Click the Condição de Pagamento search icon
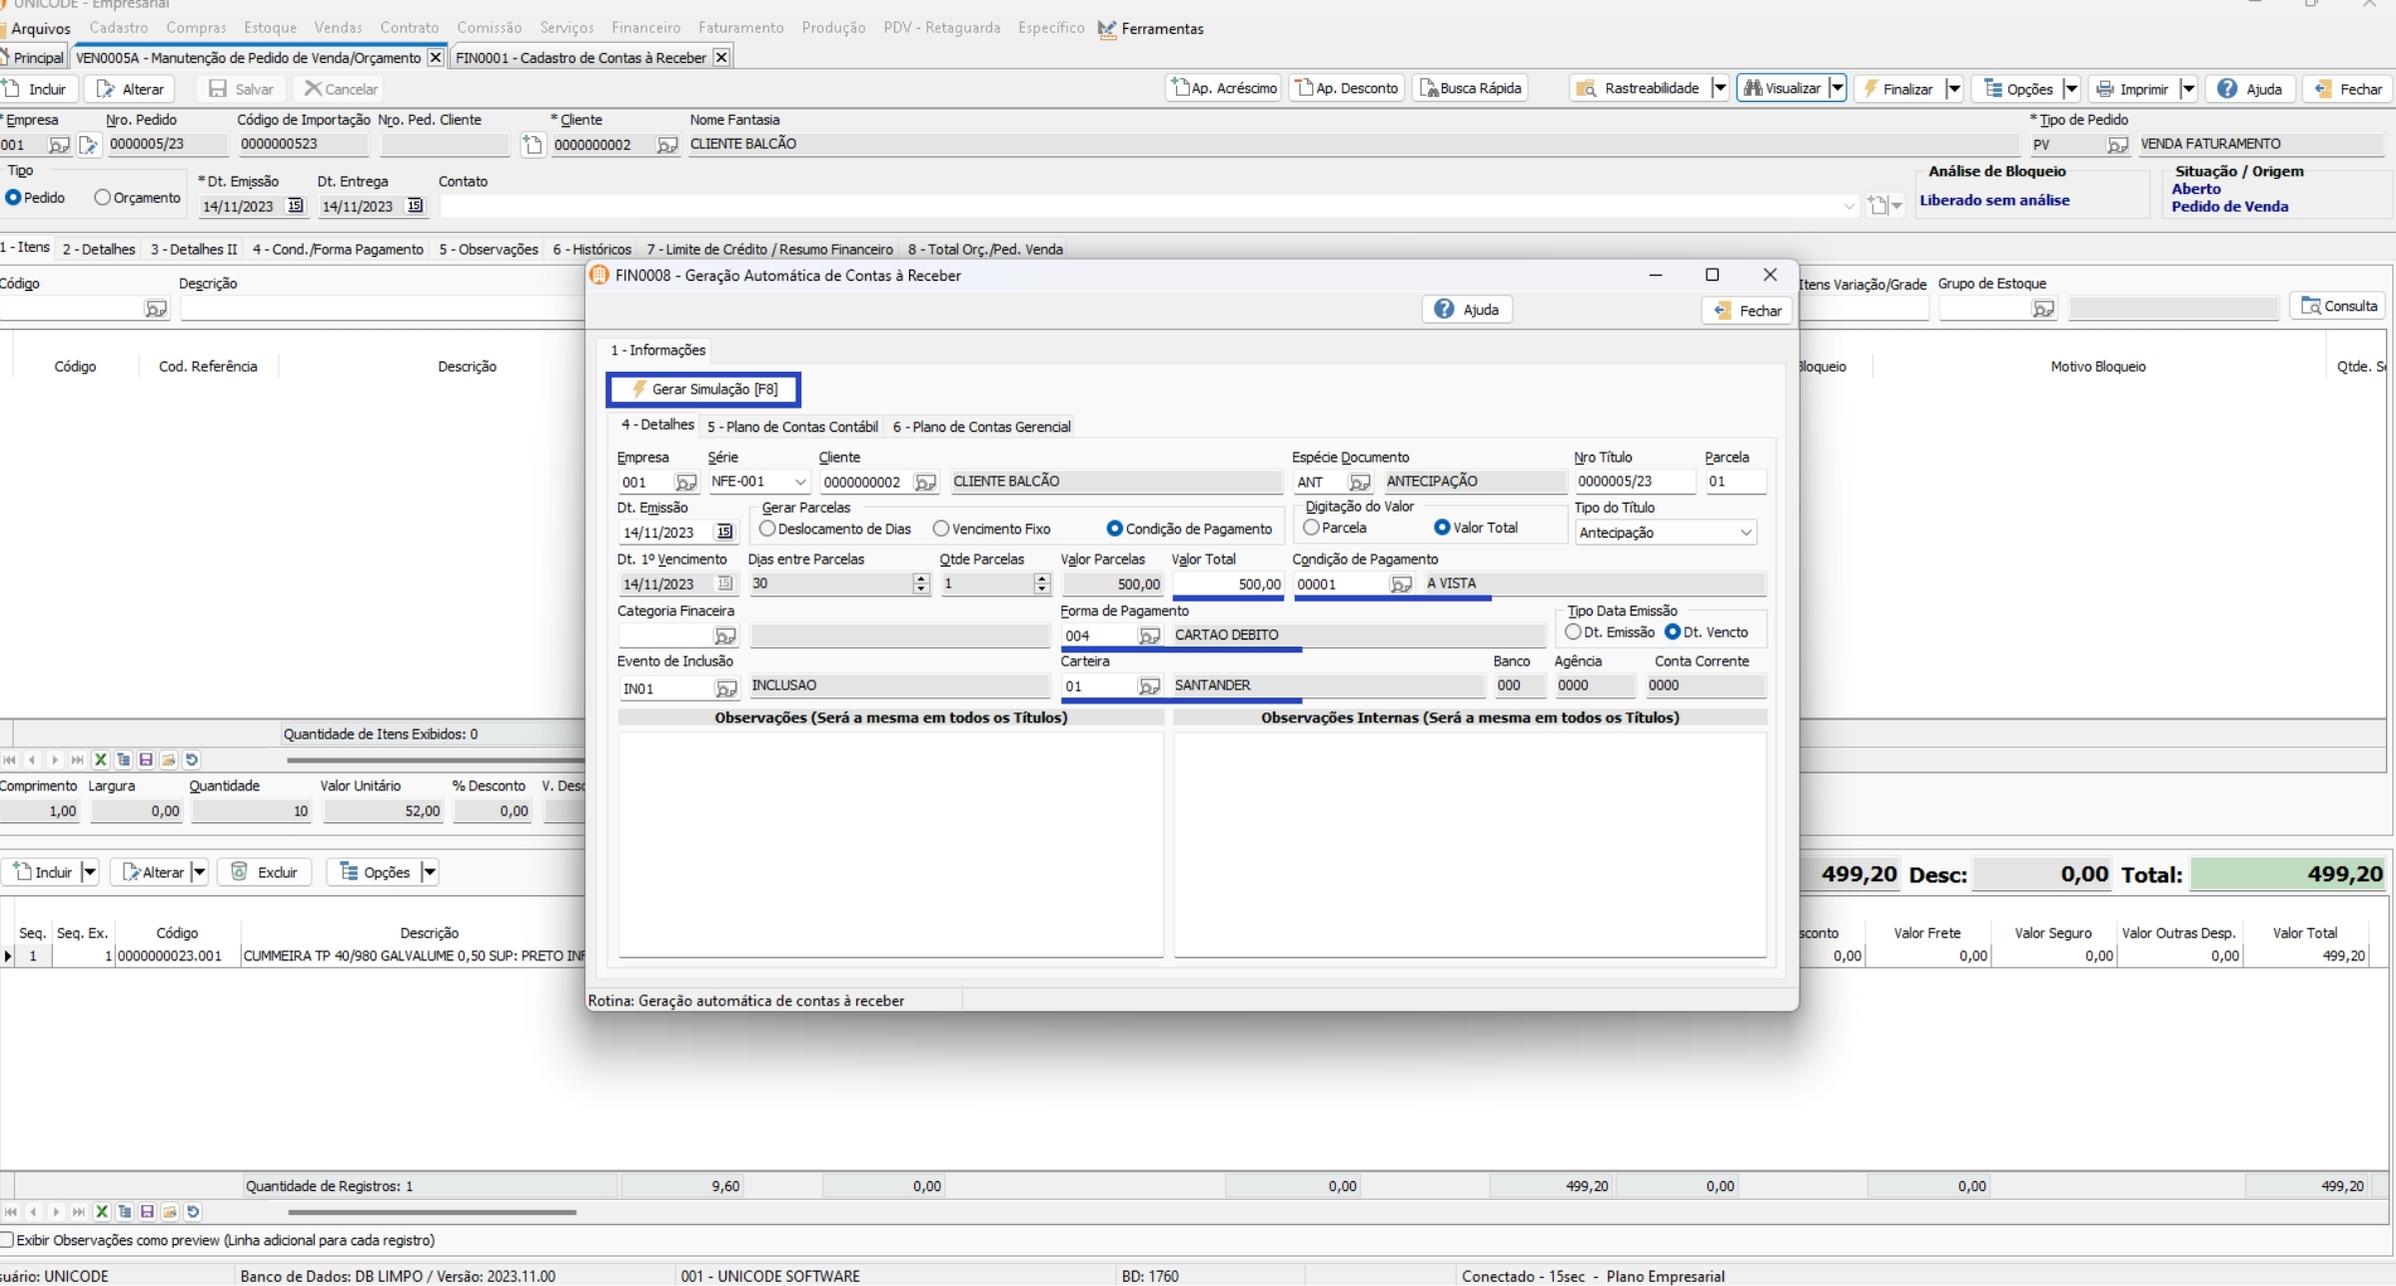Screen dimensions: 2396x1286 1401,585
